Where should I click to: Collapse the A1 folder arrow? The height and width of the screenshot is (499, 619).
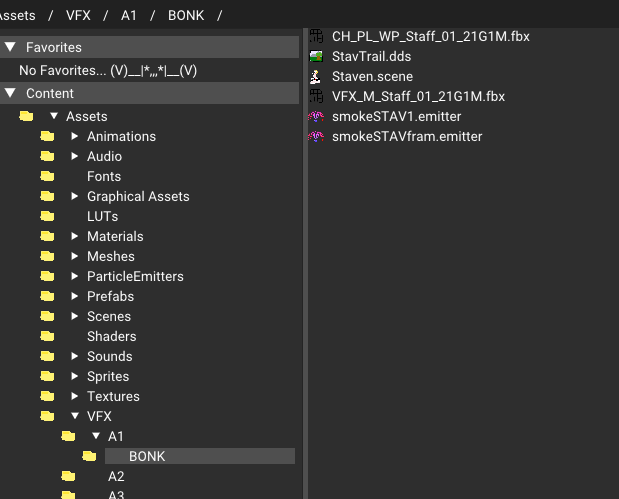[96, 436]
